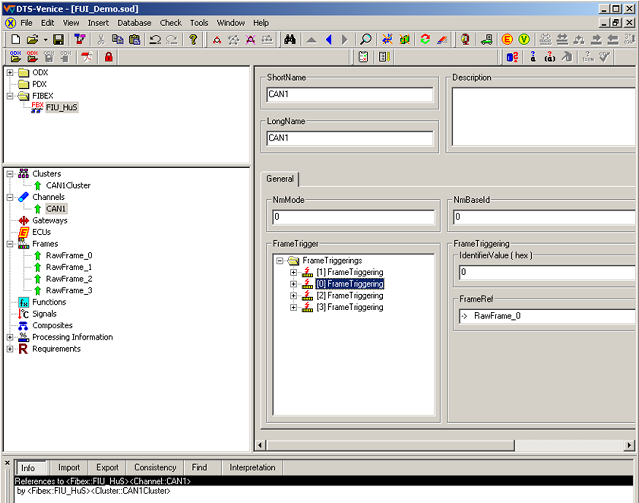This screenshot has height=503, width=639.
Task: Click the checklist clipboard icon
Action: click(x=363, y=57)
